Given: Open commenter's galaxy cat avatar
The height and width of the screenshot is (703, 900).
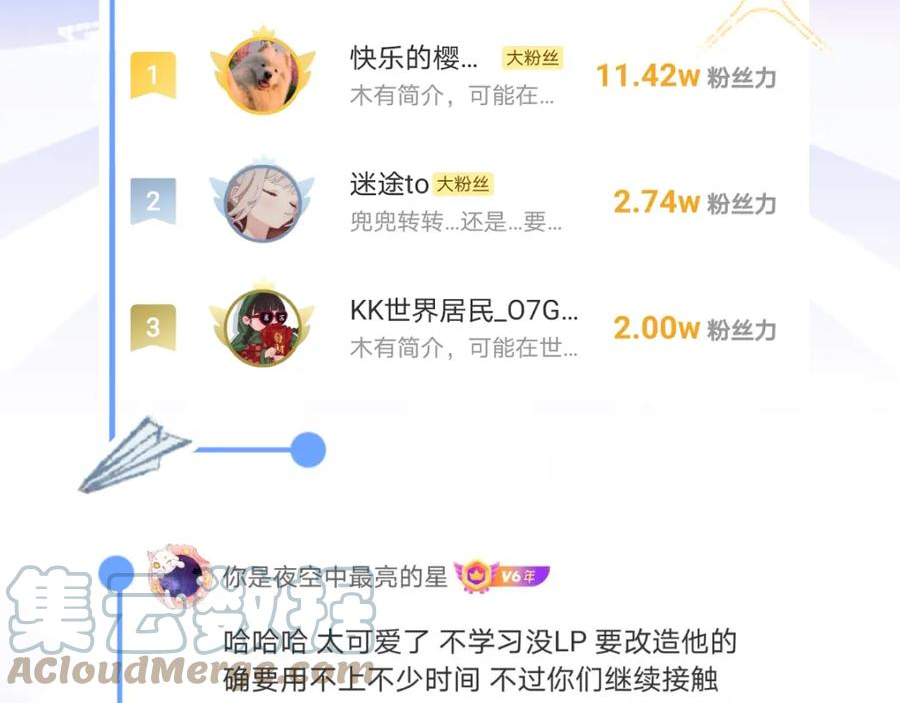Looking at the screenshot, I should click(179, 574).
